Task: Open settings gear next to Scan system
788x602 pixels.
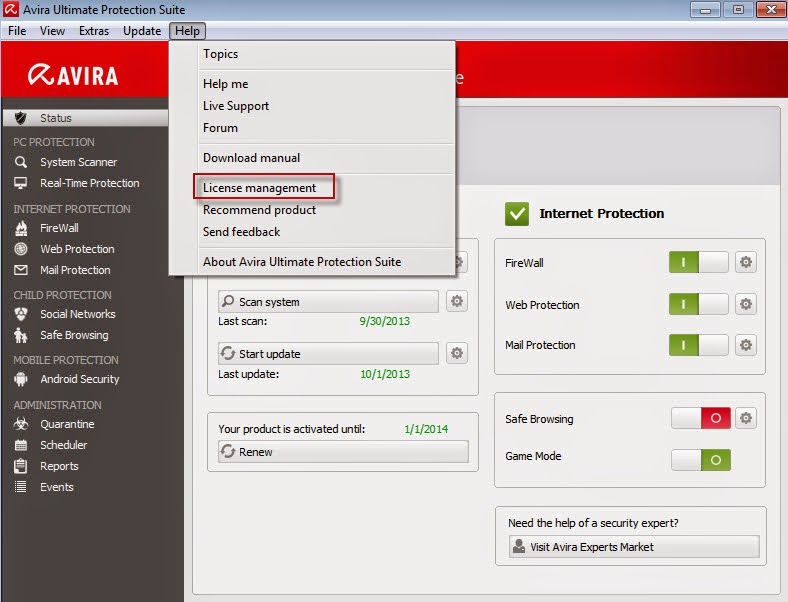Action: pyautogui.click(x=456, y=301)
